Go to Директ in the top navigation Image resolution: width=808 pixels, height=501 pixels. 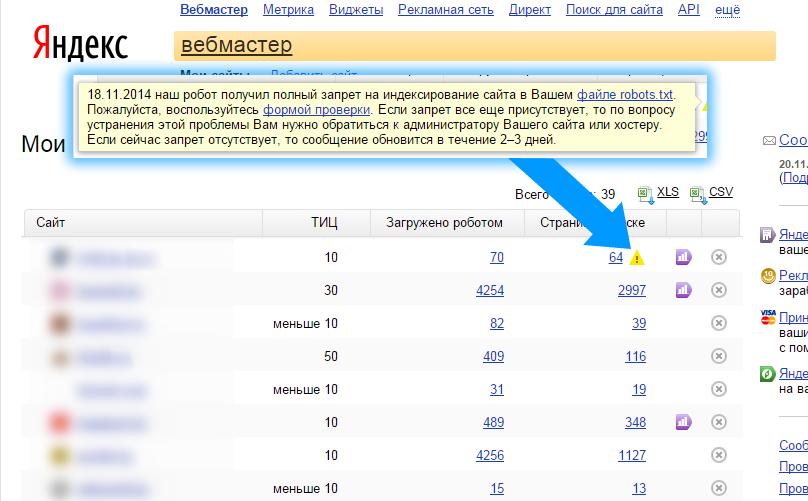tap(530, 10)
